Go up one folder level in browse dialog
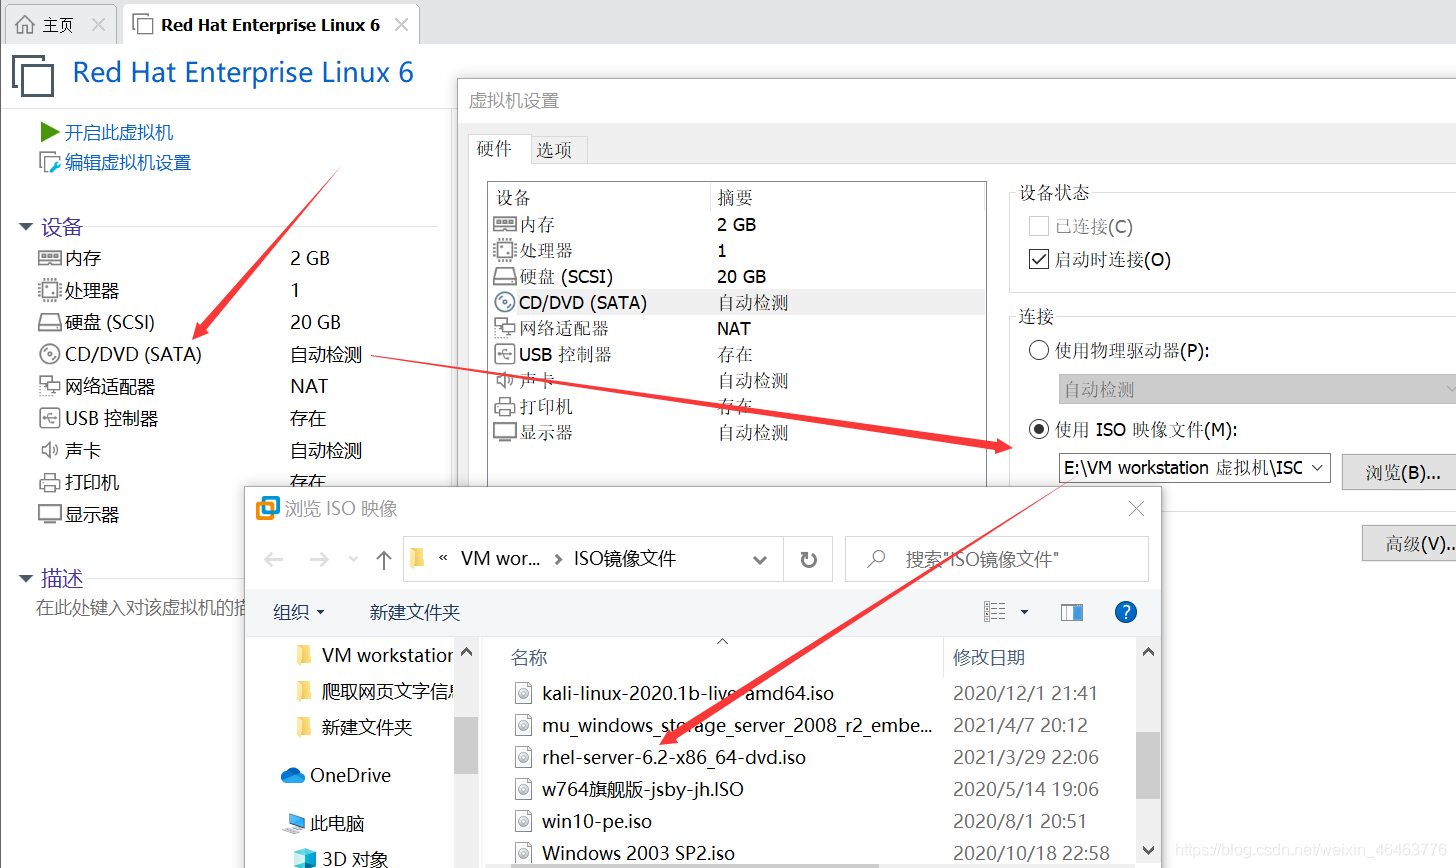Screen dimensions: 1456x868 [x=384, y=559]
